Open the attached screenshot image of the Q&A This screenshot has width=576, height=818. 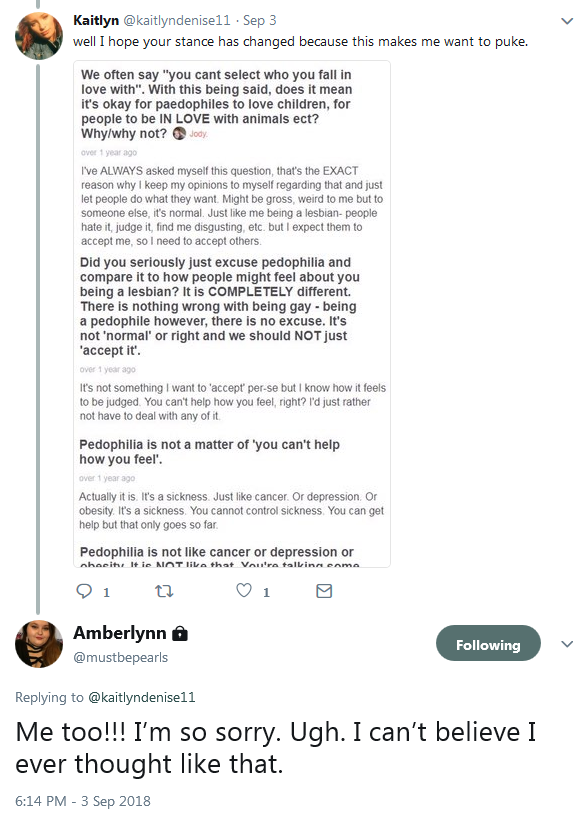coord(232,314)
